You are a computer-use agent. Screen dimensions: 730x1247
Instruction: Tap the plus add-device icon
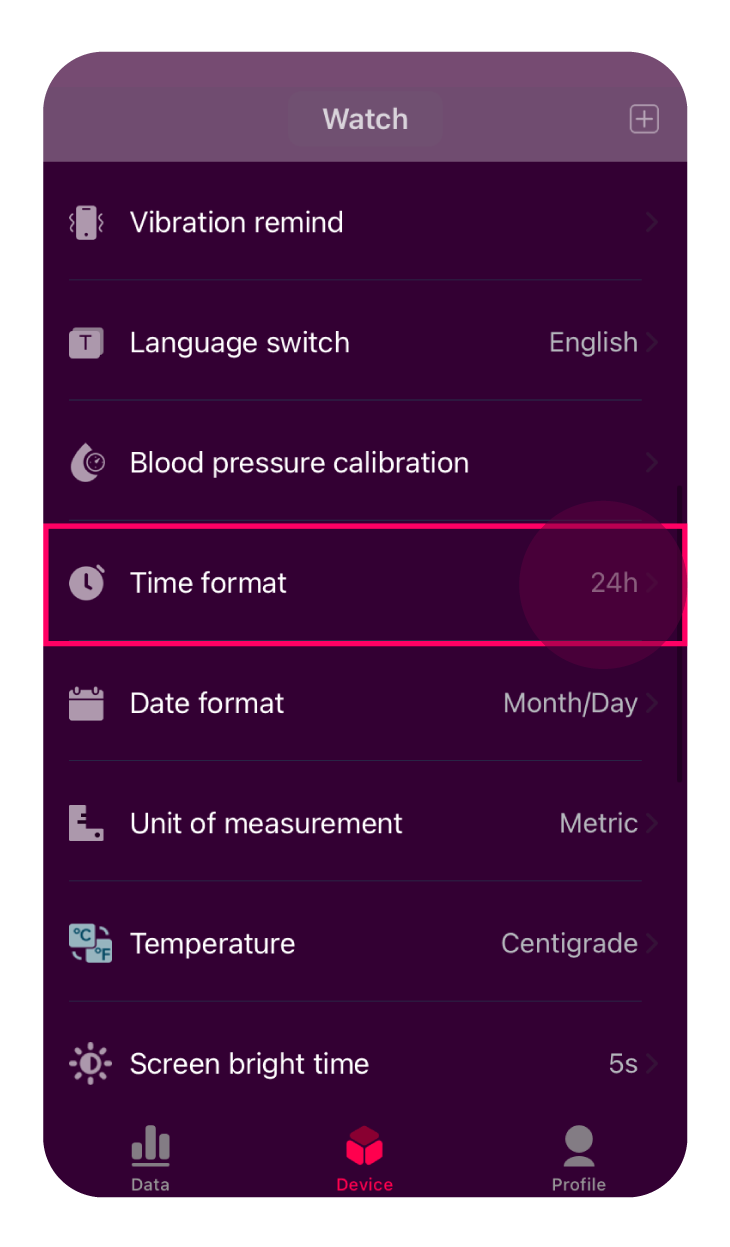644,120
